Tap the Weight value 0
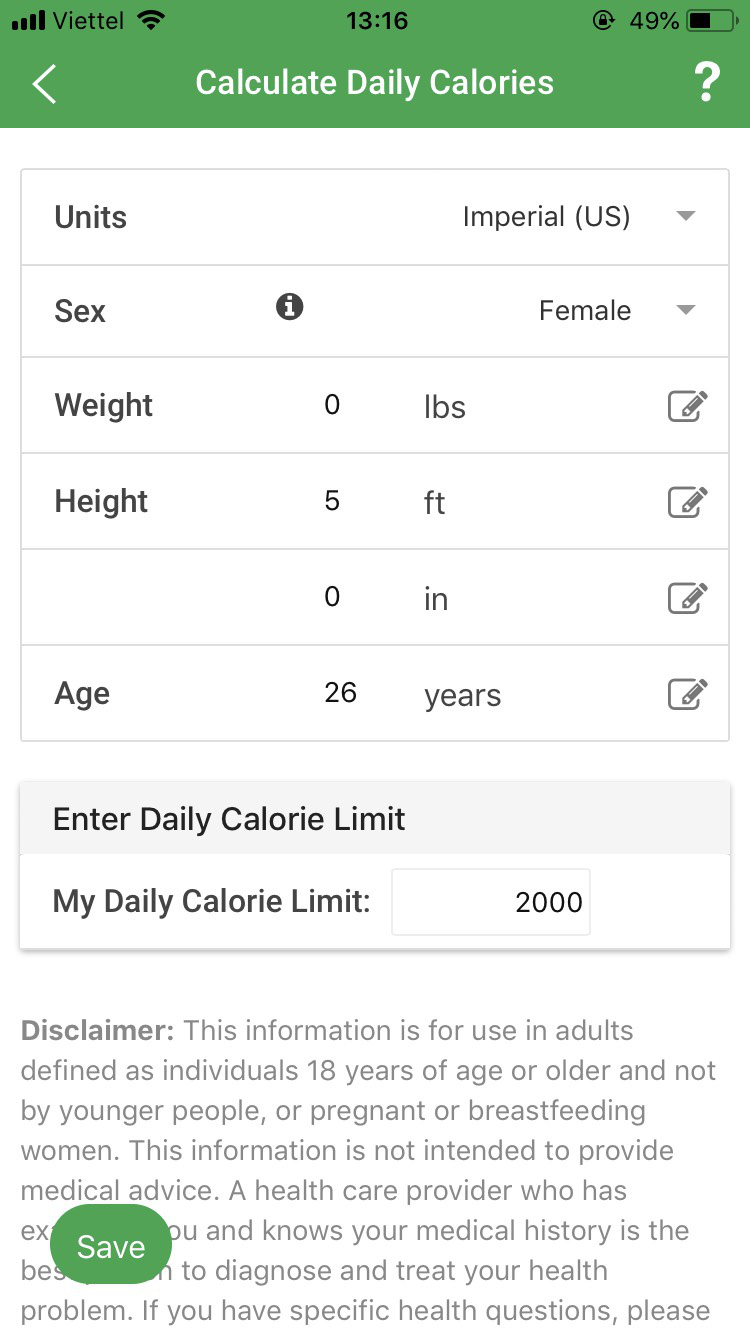The height and width of the screenshot is (1334, 750). click(x=332, y=405)
